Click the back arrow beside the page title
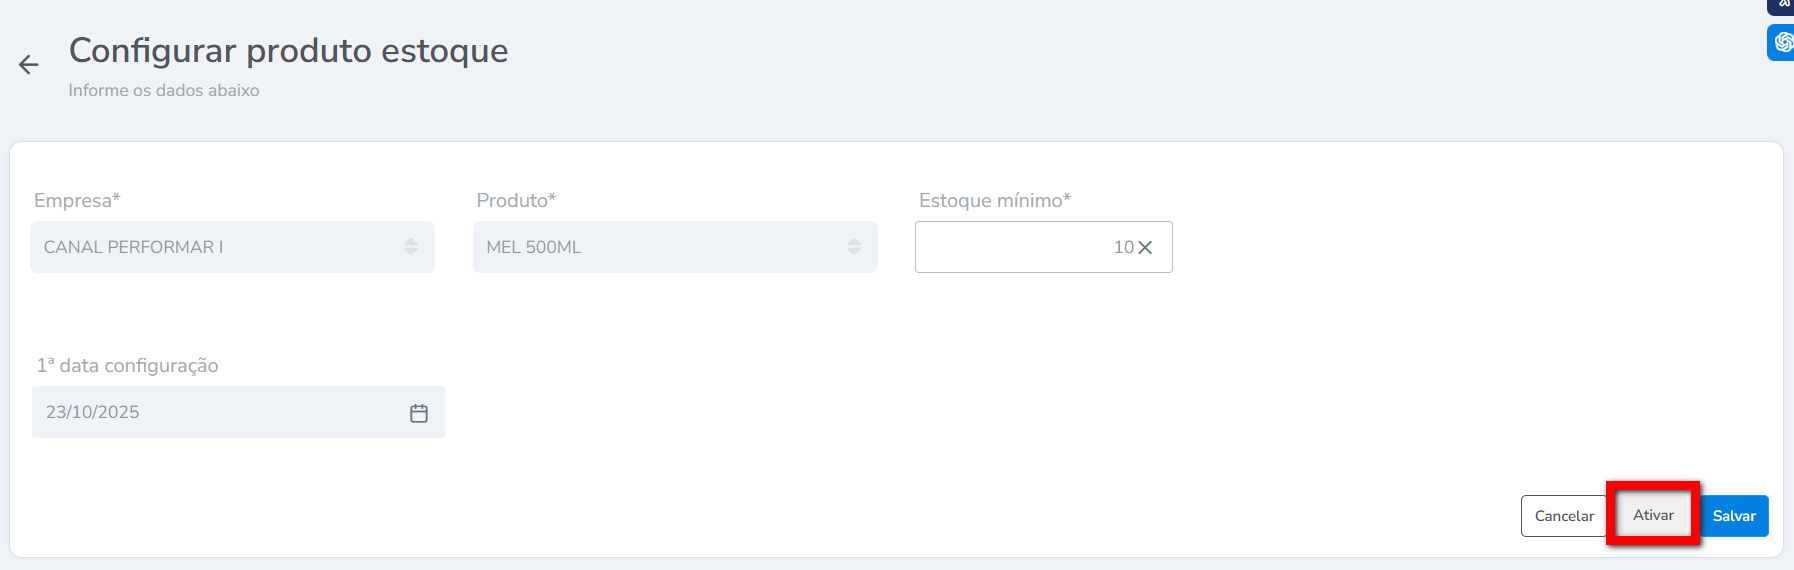The image size is (1794, 570). tap(28, 65)
